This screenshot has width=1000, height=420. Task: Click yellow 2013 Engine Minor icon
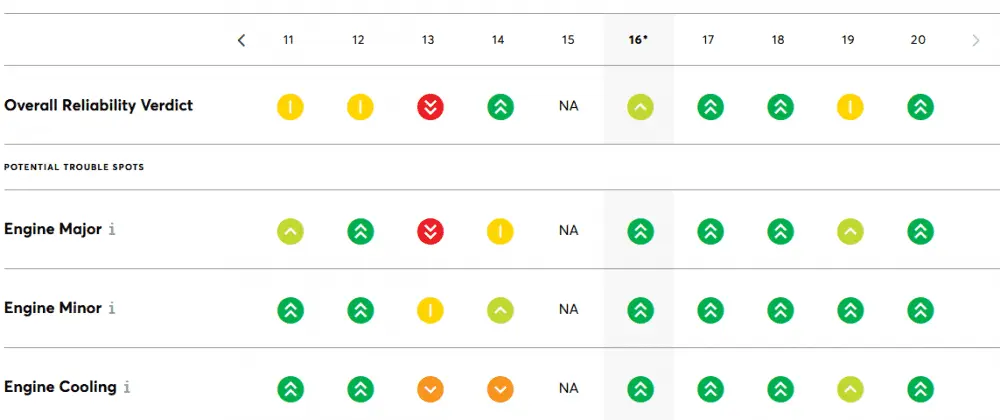[430, 310]
